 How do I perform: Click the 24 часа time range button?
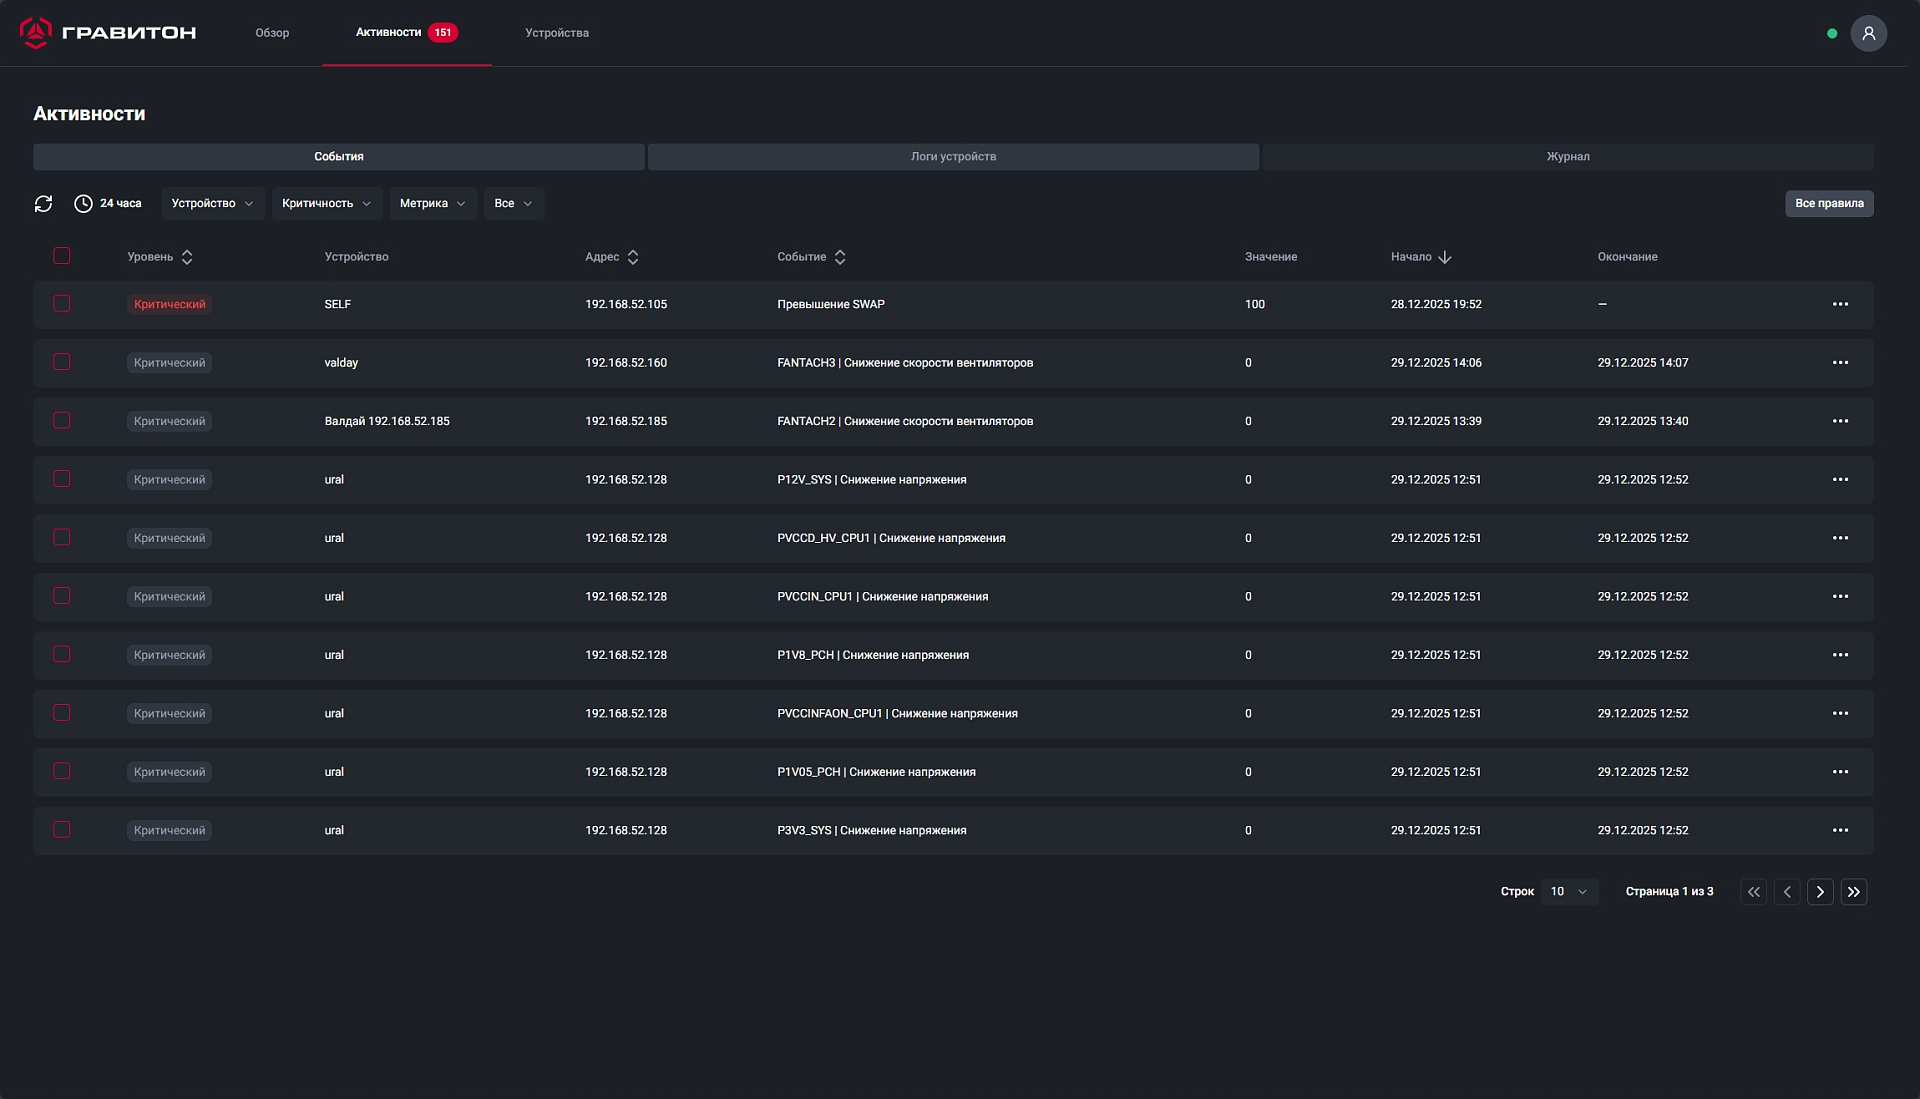click(109, 204)
